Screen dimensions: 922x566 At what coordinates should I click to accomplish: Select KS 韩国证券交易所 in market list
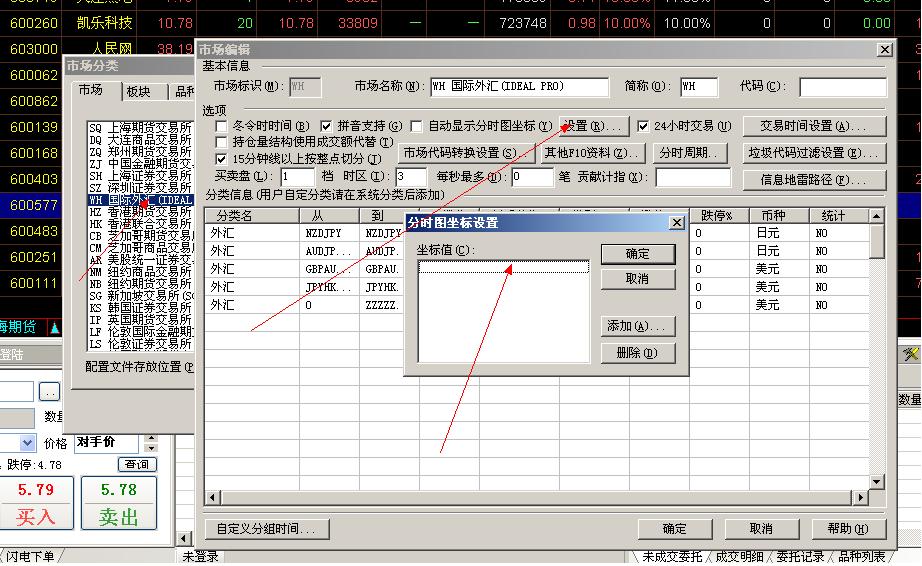[x=140, y=308]
